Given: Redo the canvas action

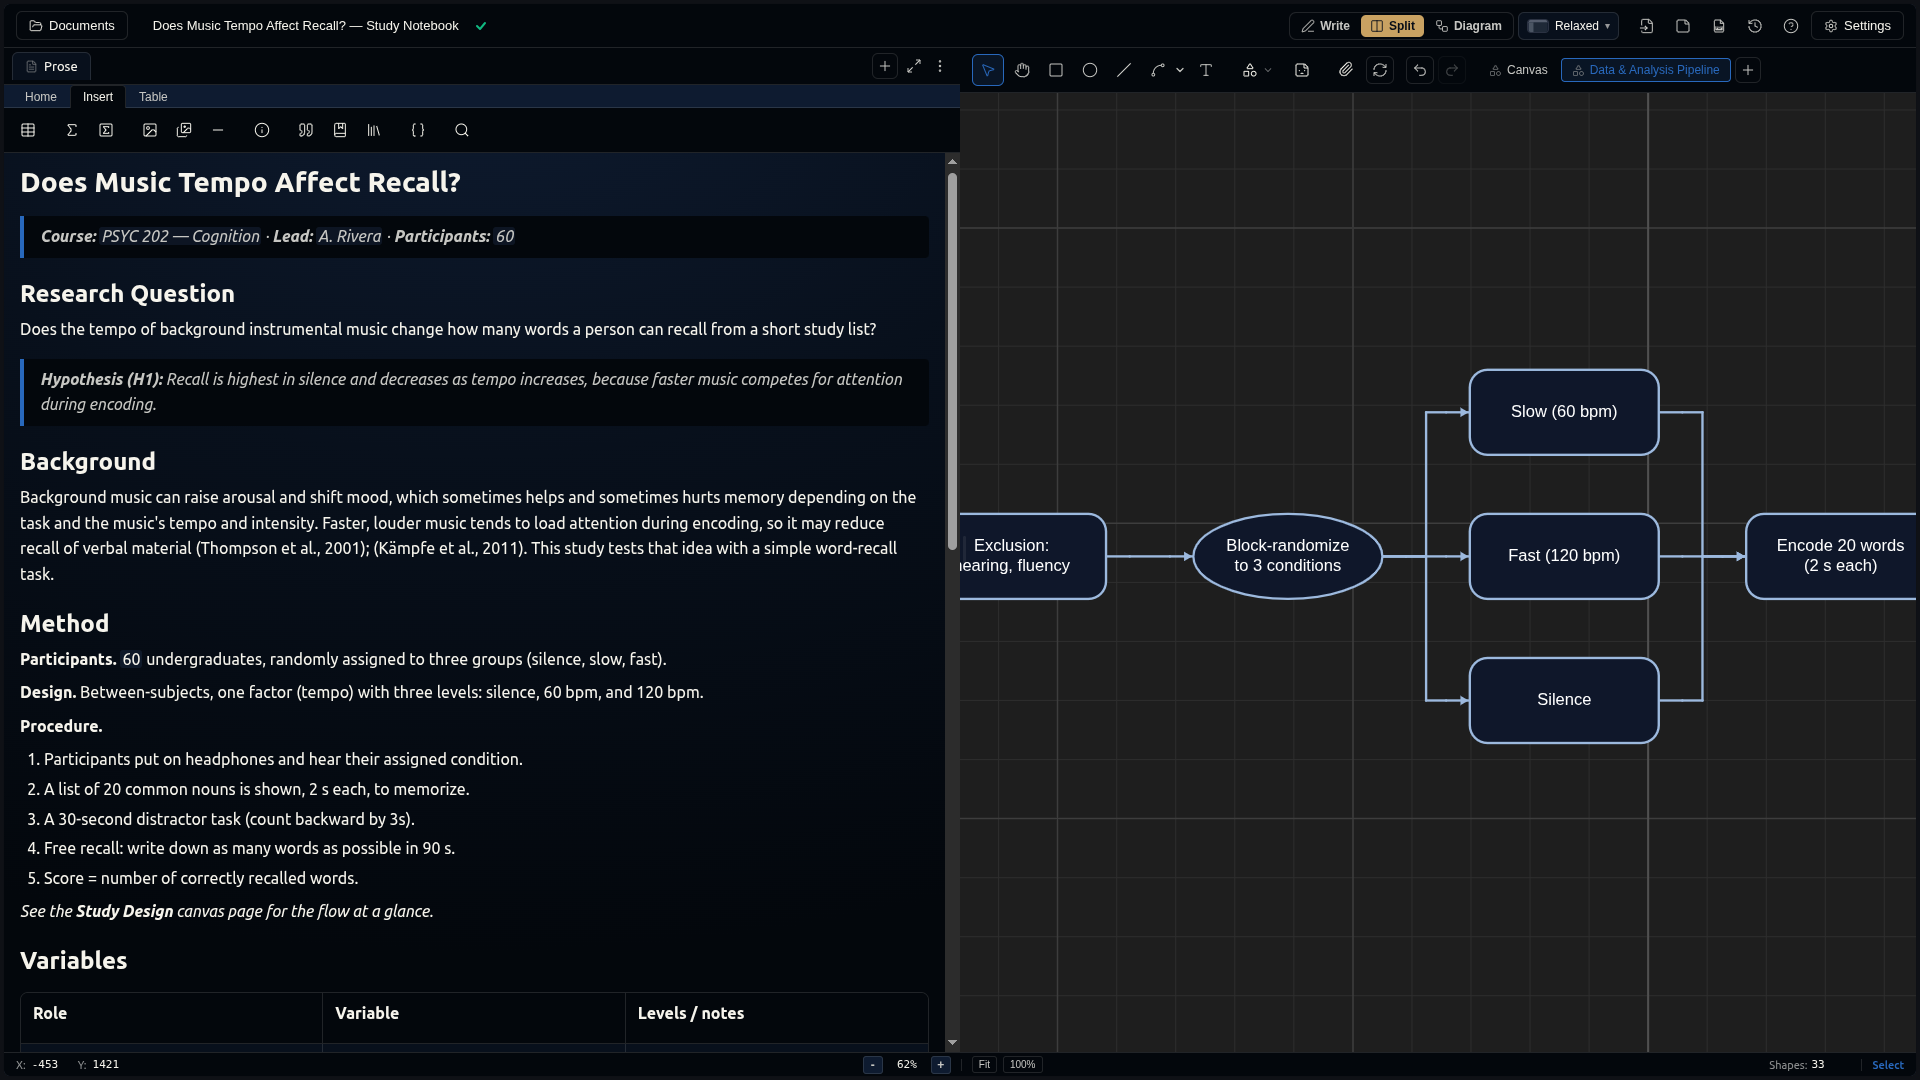Looking at the screenshot, I should tap(1452, 70).
